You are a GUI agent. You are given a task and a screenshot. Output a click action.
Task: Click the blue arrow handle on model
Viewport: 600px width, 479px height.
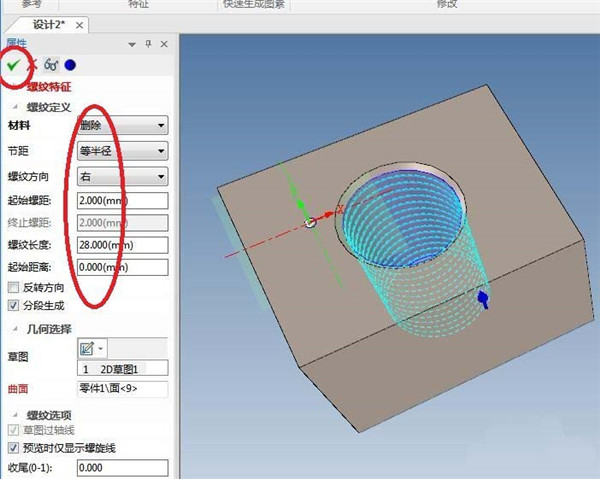coord(483,298)
